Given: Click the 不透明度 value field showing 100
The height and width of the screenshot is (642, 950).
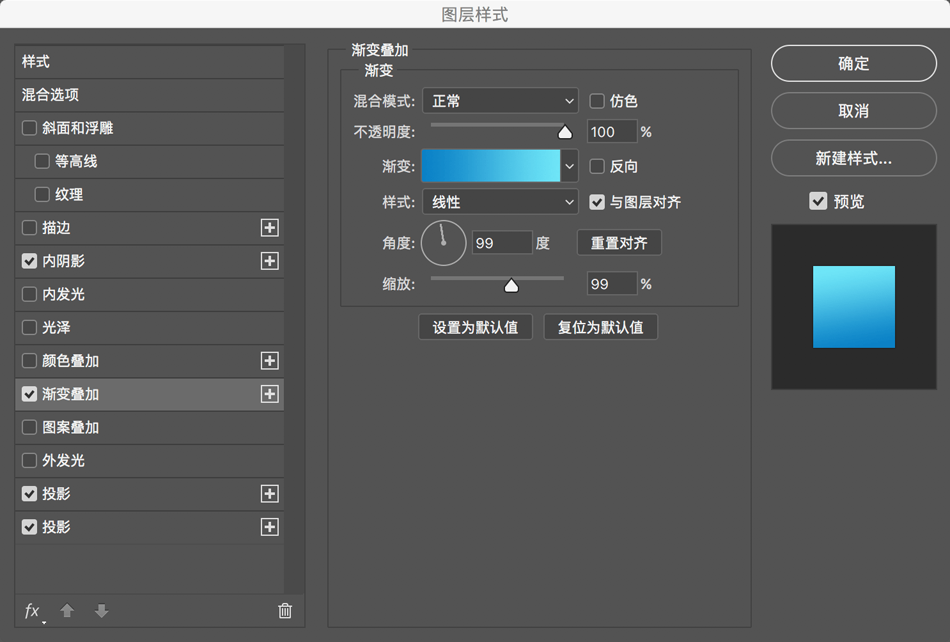Looking at the screenshot, I should pyautogui.click(x=612, y=132).
